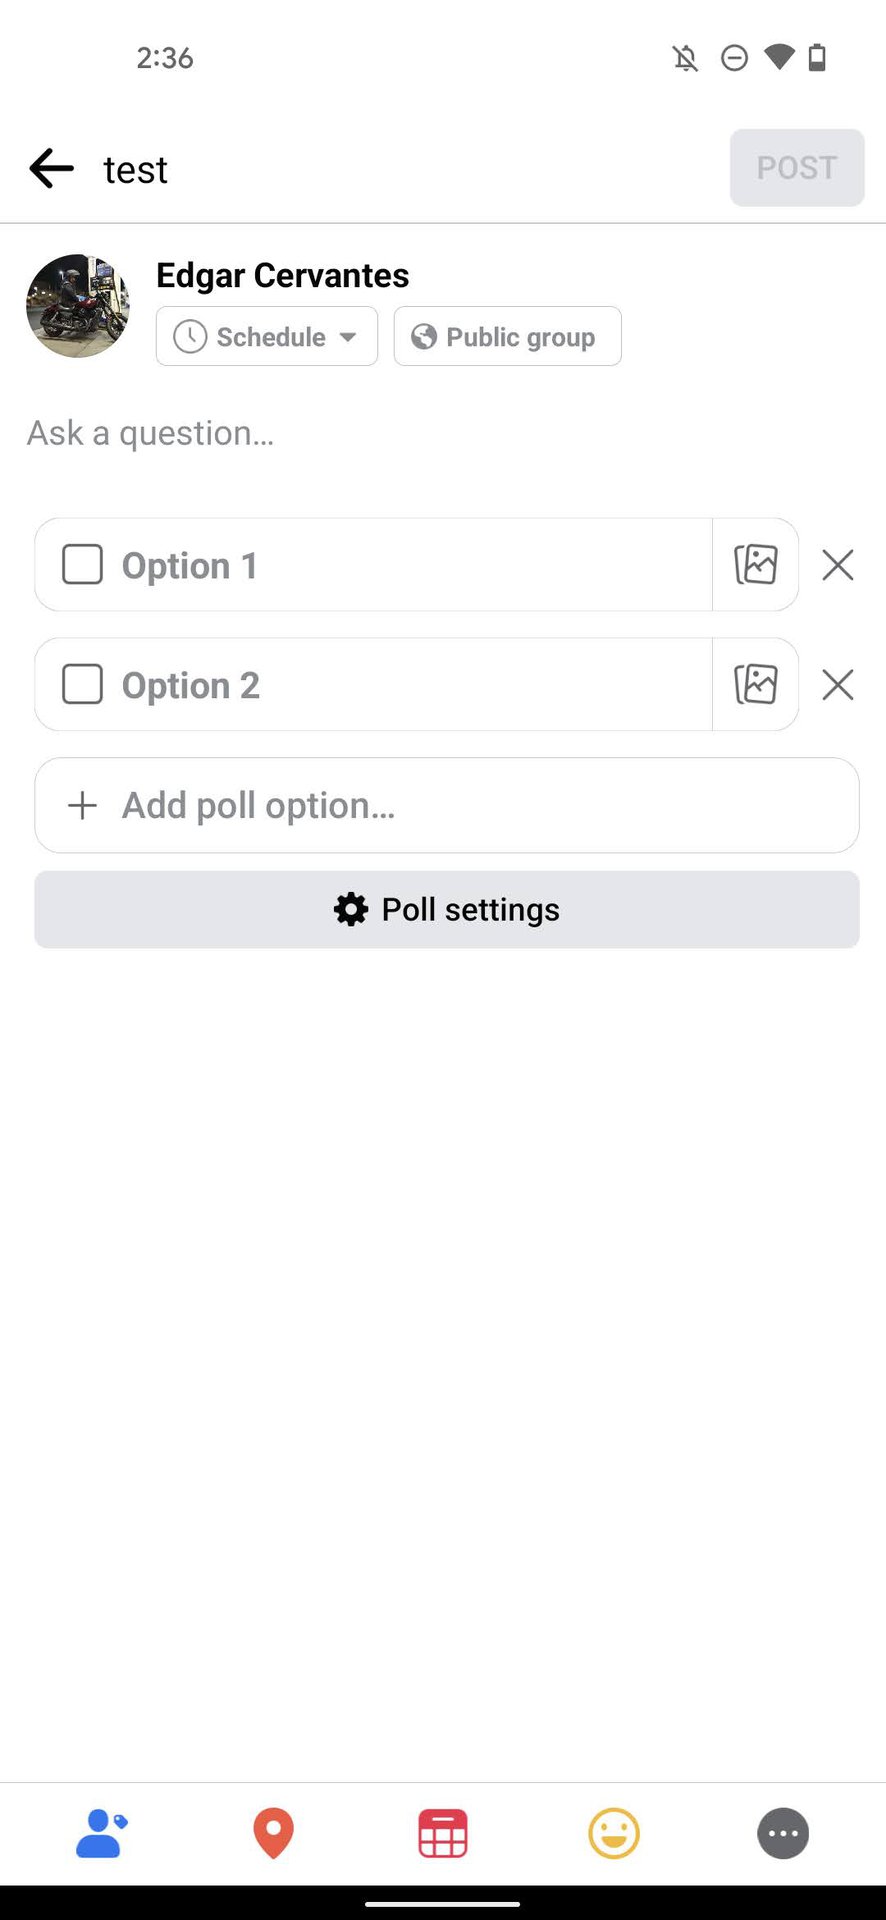Viewport: 886px width, 1920px height.
Task: Add photo to Option 1
Action: pos(756,565)
